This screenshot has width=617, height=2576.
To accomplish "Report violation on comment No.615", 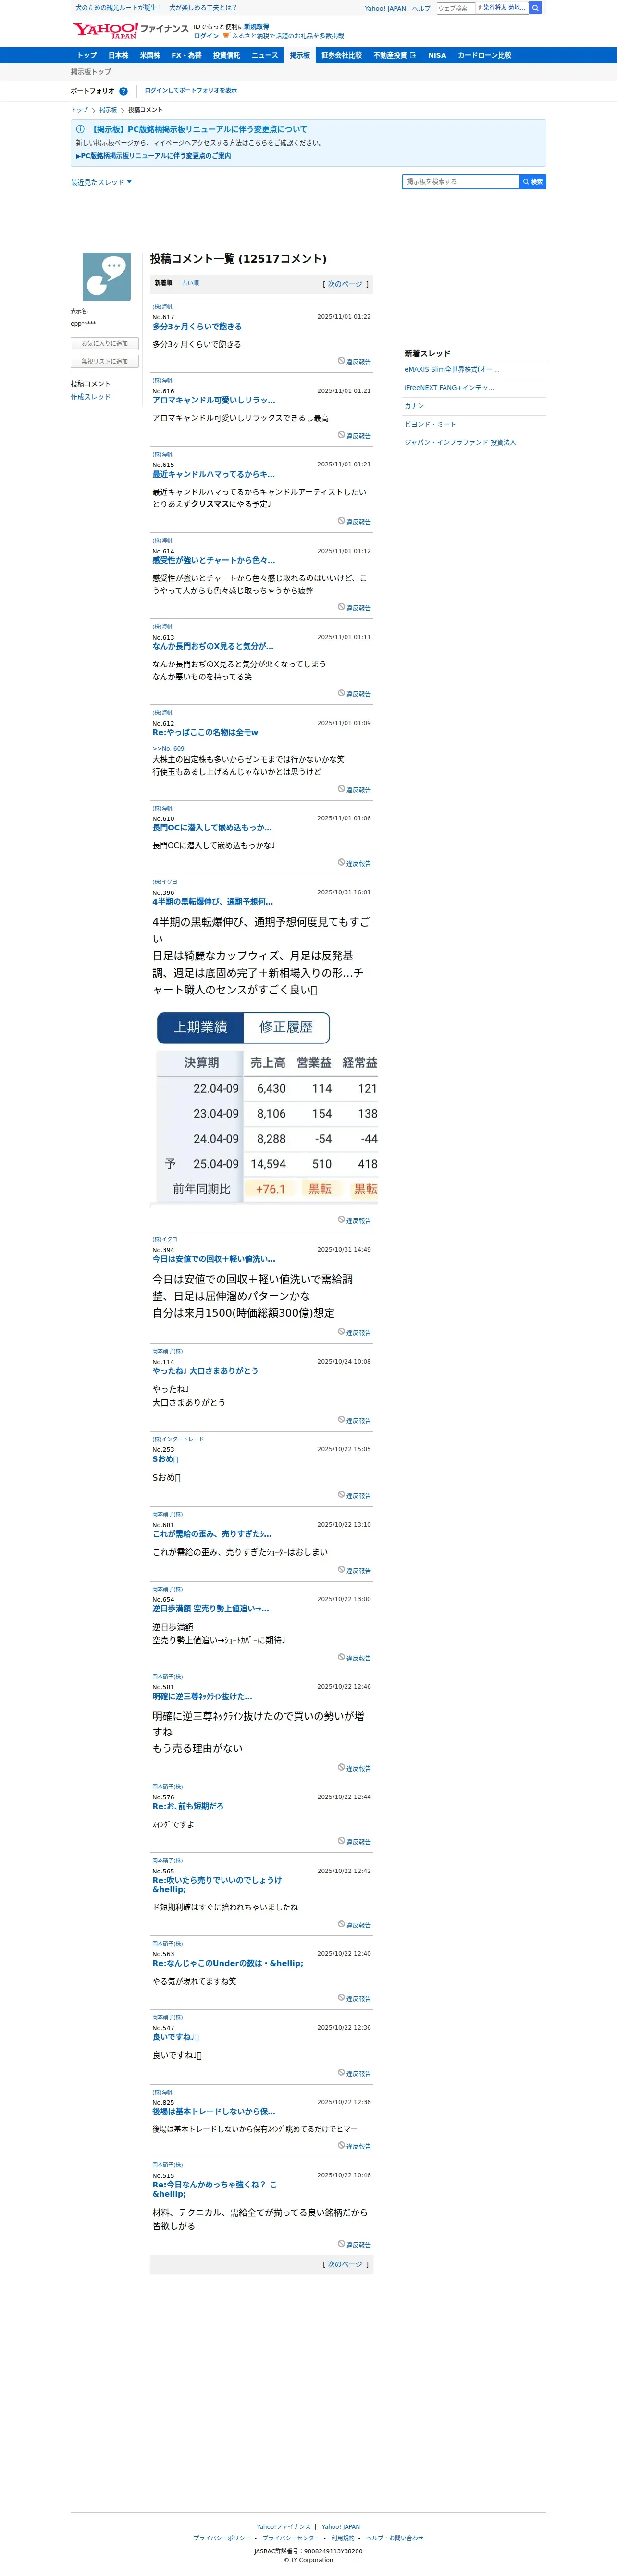I will point(354,522).
